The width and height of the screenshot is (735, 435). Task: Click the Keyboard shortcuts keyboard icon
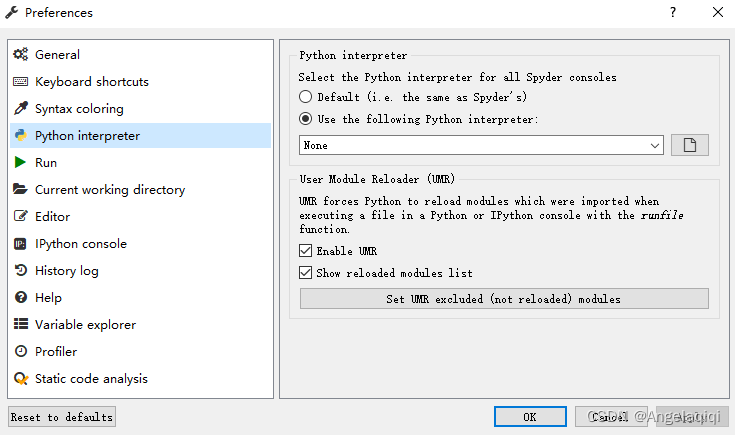click(x=20, y=82)
